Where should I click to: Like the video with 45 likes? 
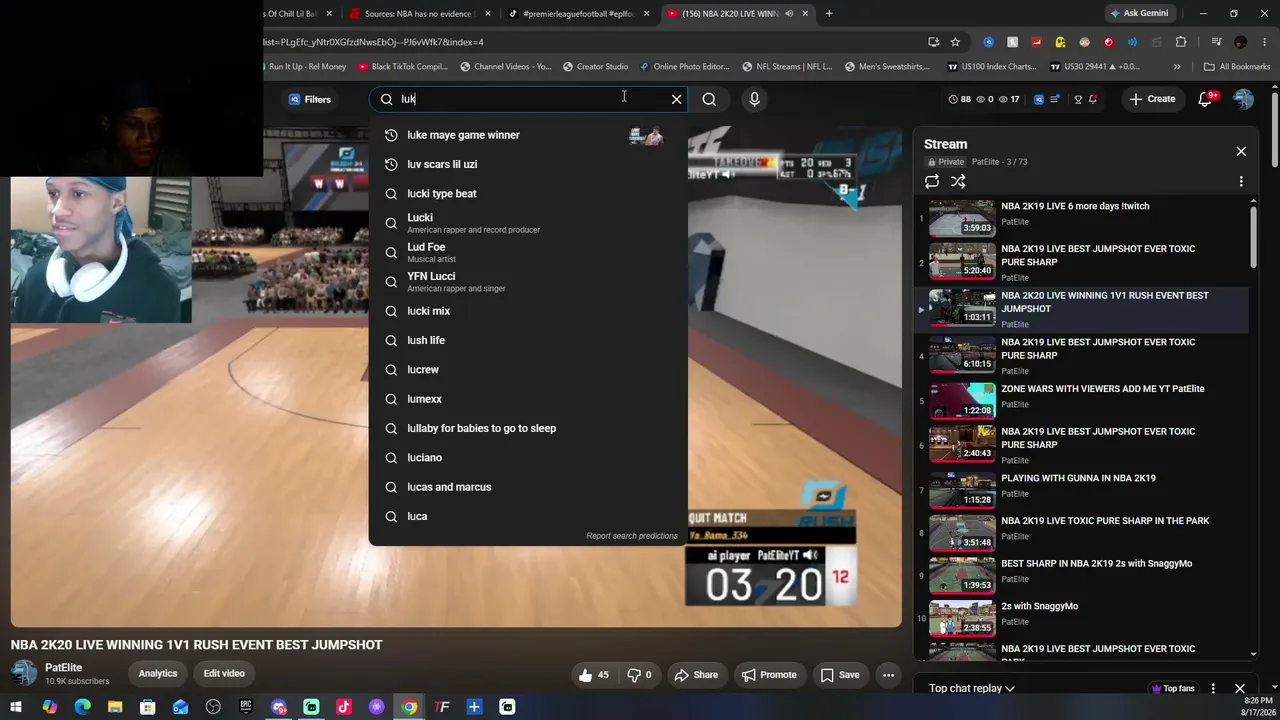(x=593, y=675)
